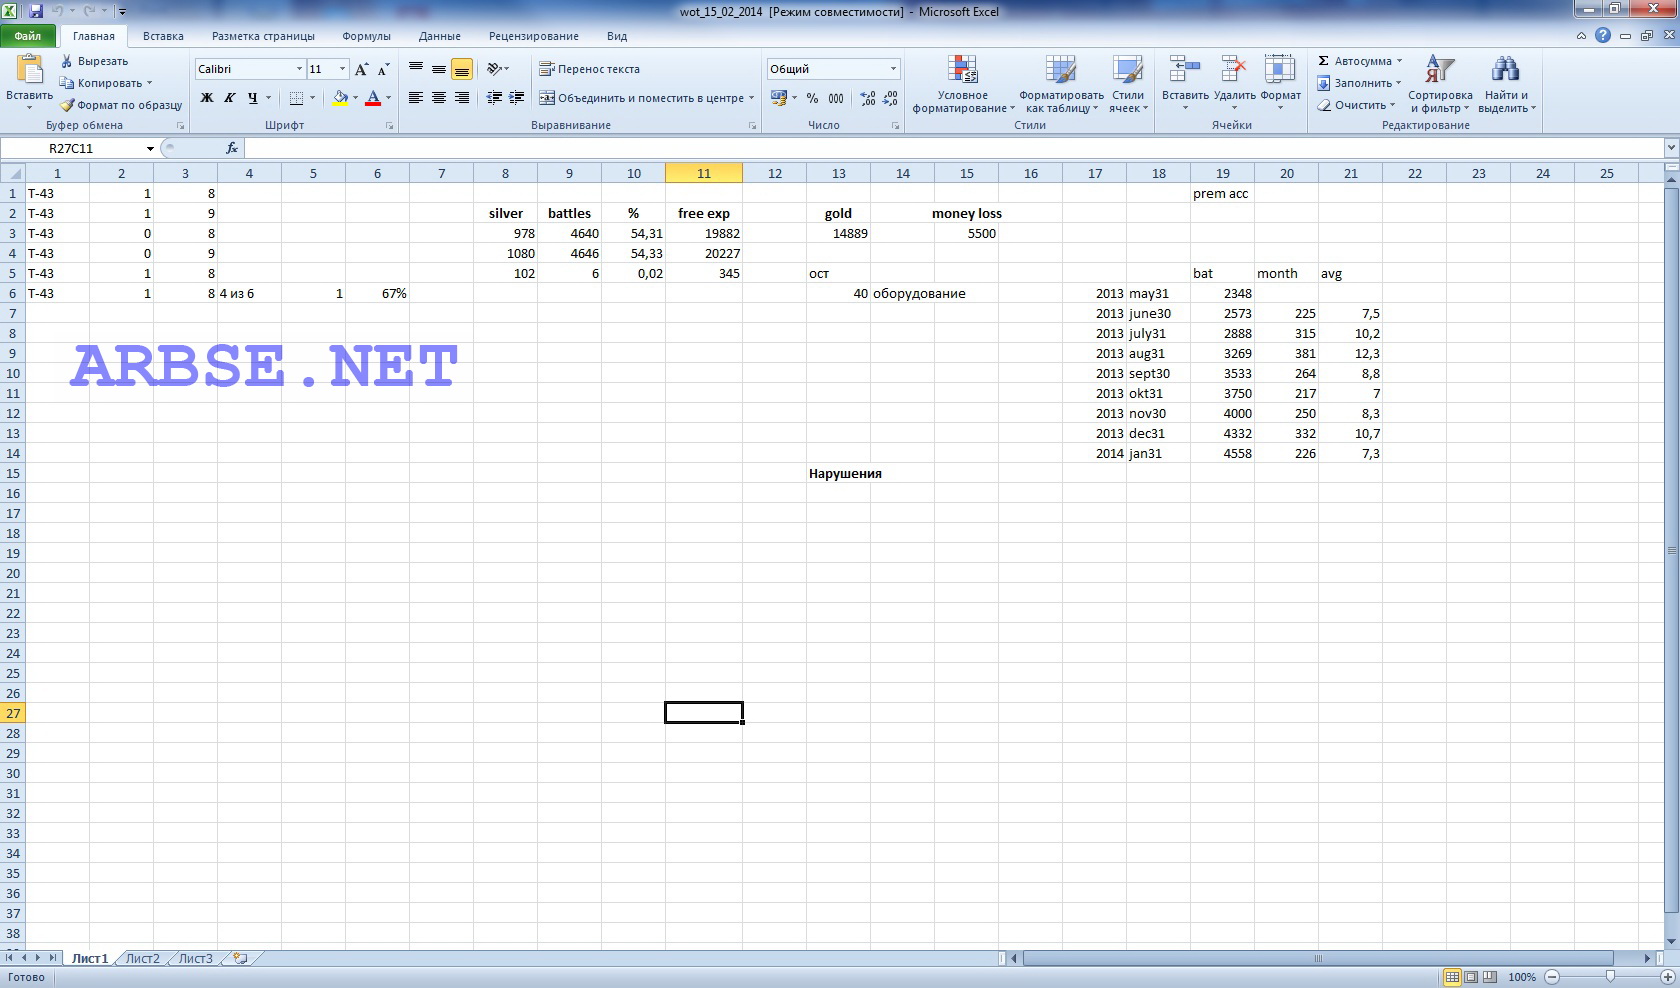Open sheet tab Лист2
Image resolution: width=1680 pixels, height=988 pixels.
click(x=142, y=958)
